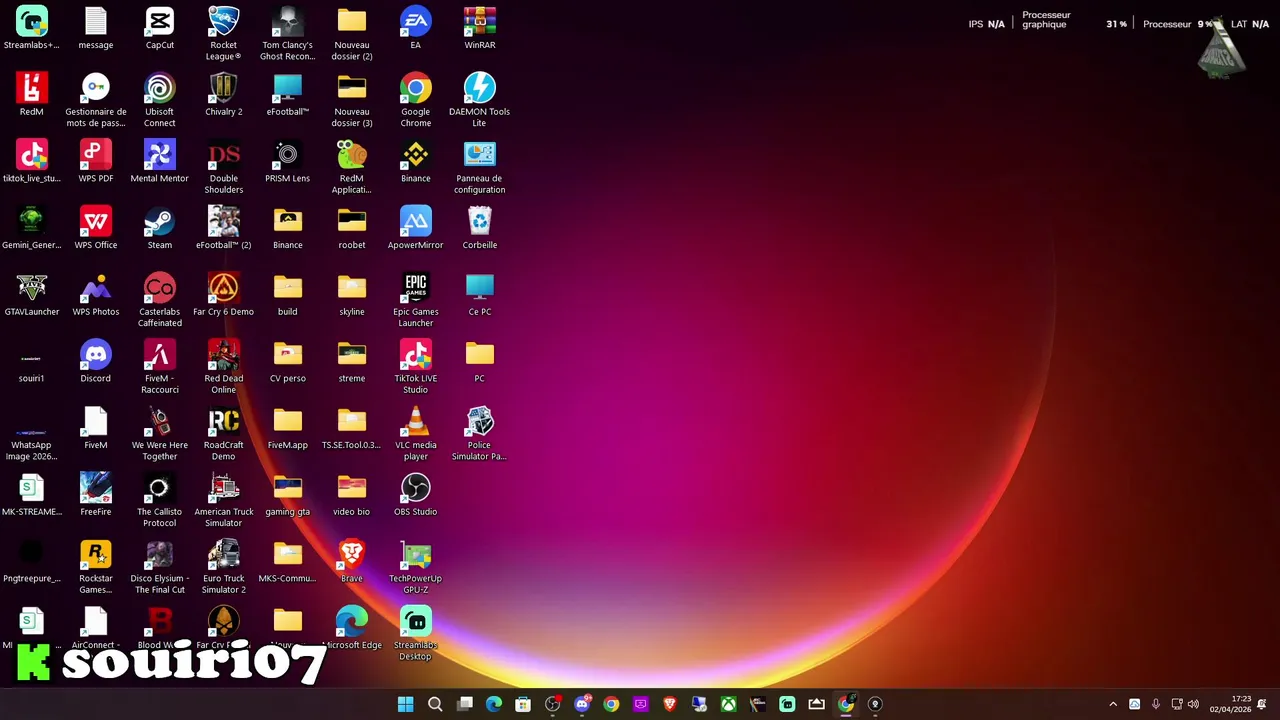Viewport: 1280px width, 720px height.
Task: Open Epic Games Launcher icon
Action: [x=415, y=300]
